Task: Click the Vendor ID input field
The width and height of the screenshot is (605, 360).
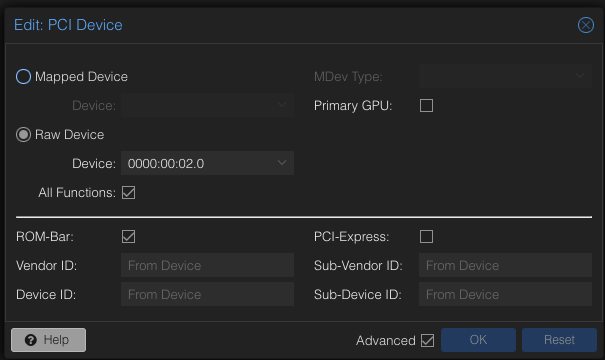Action: click(208, 265)
